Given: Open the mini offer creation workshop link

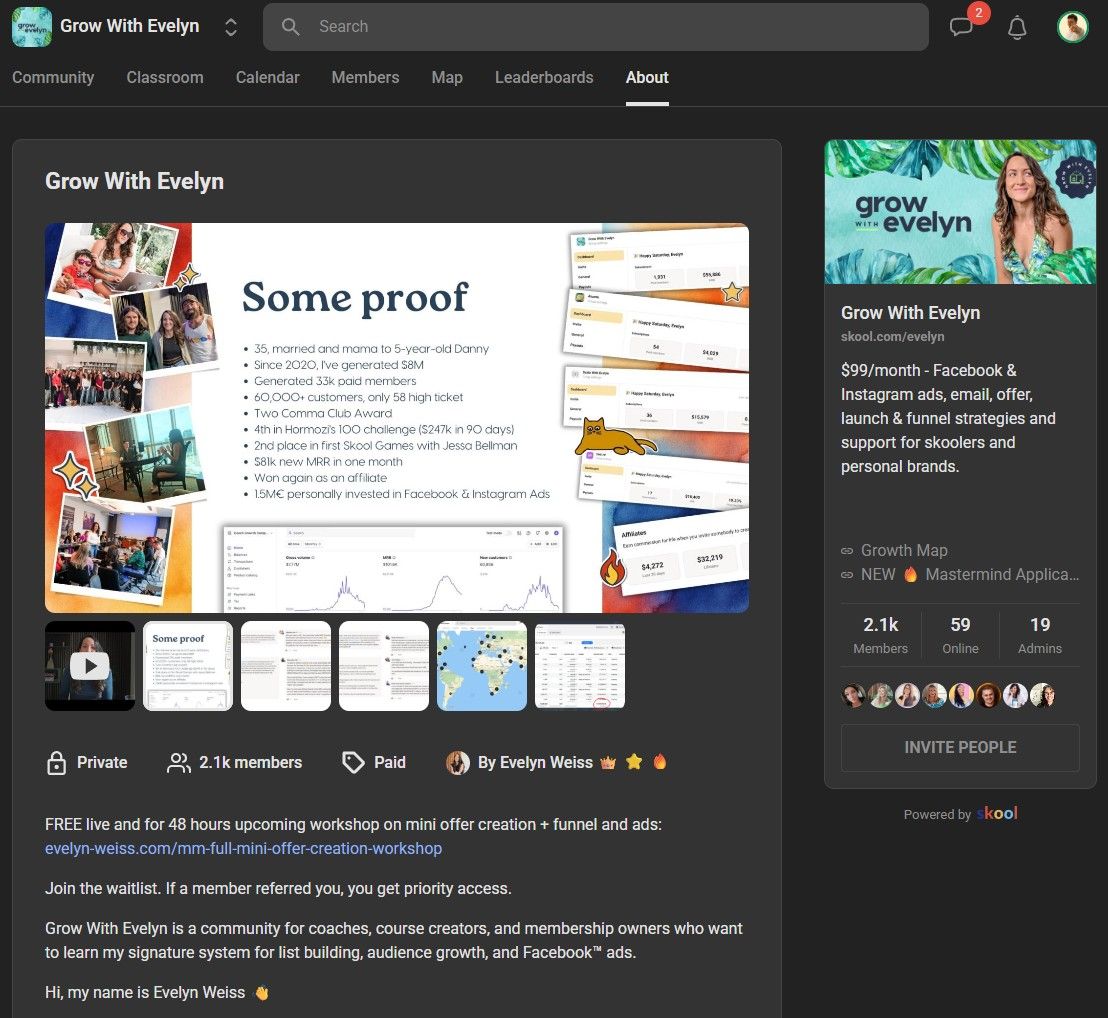Looking at the screenshot, I should [244, 848].
